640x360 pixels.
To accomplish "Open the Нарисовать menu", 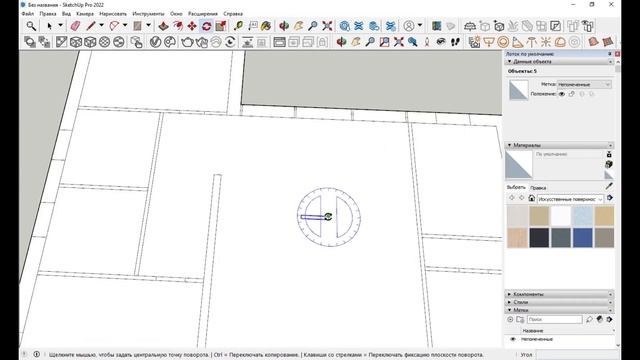I will click(113, 14).
